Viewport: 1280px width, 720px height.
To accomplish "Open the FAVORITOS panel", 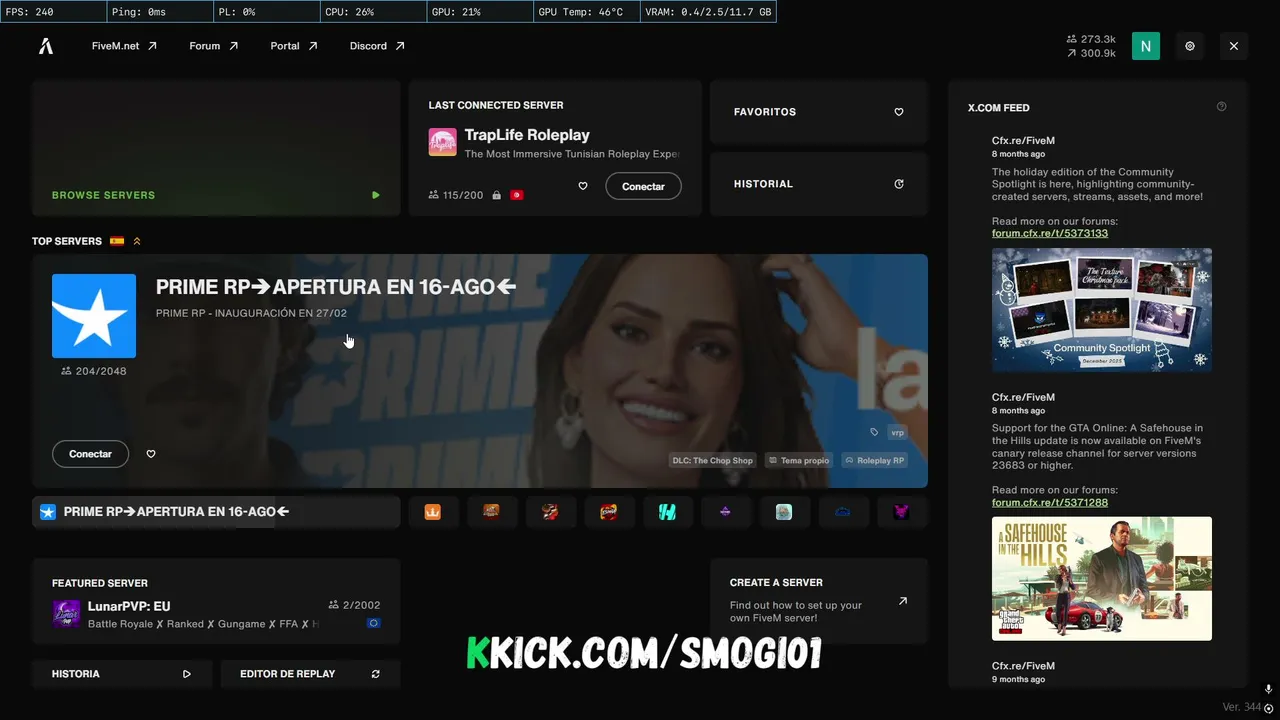I will click(x=819, y=112).
